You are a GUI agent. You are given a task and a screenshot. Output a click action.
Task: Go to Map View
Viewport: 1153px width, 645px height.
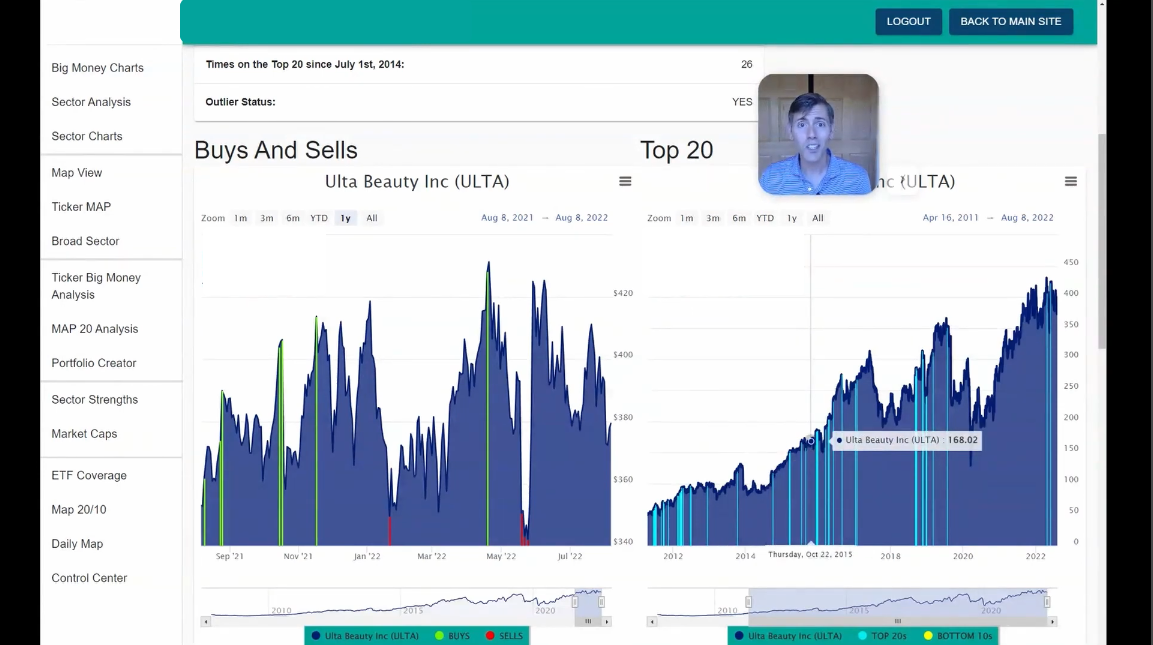point(76,173)
